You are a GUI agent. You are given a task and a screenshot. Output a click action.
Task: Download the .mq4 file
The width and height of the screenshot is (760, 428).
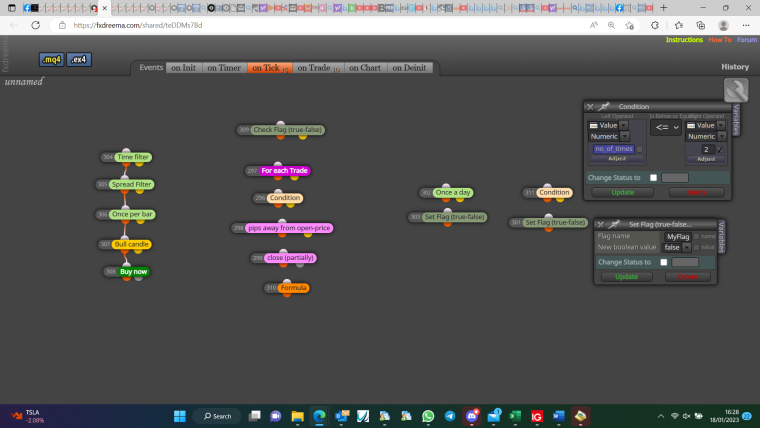51,60
